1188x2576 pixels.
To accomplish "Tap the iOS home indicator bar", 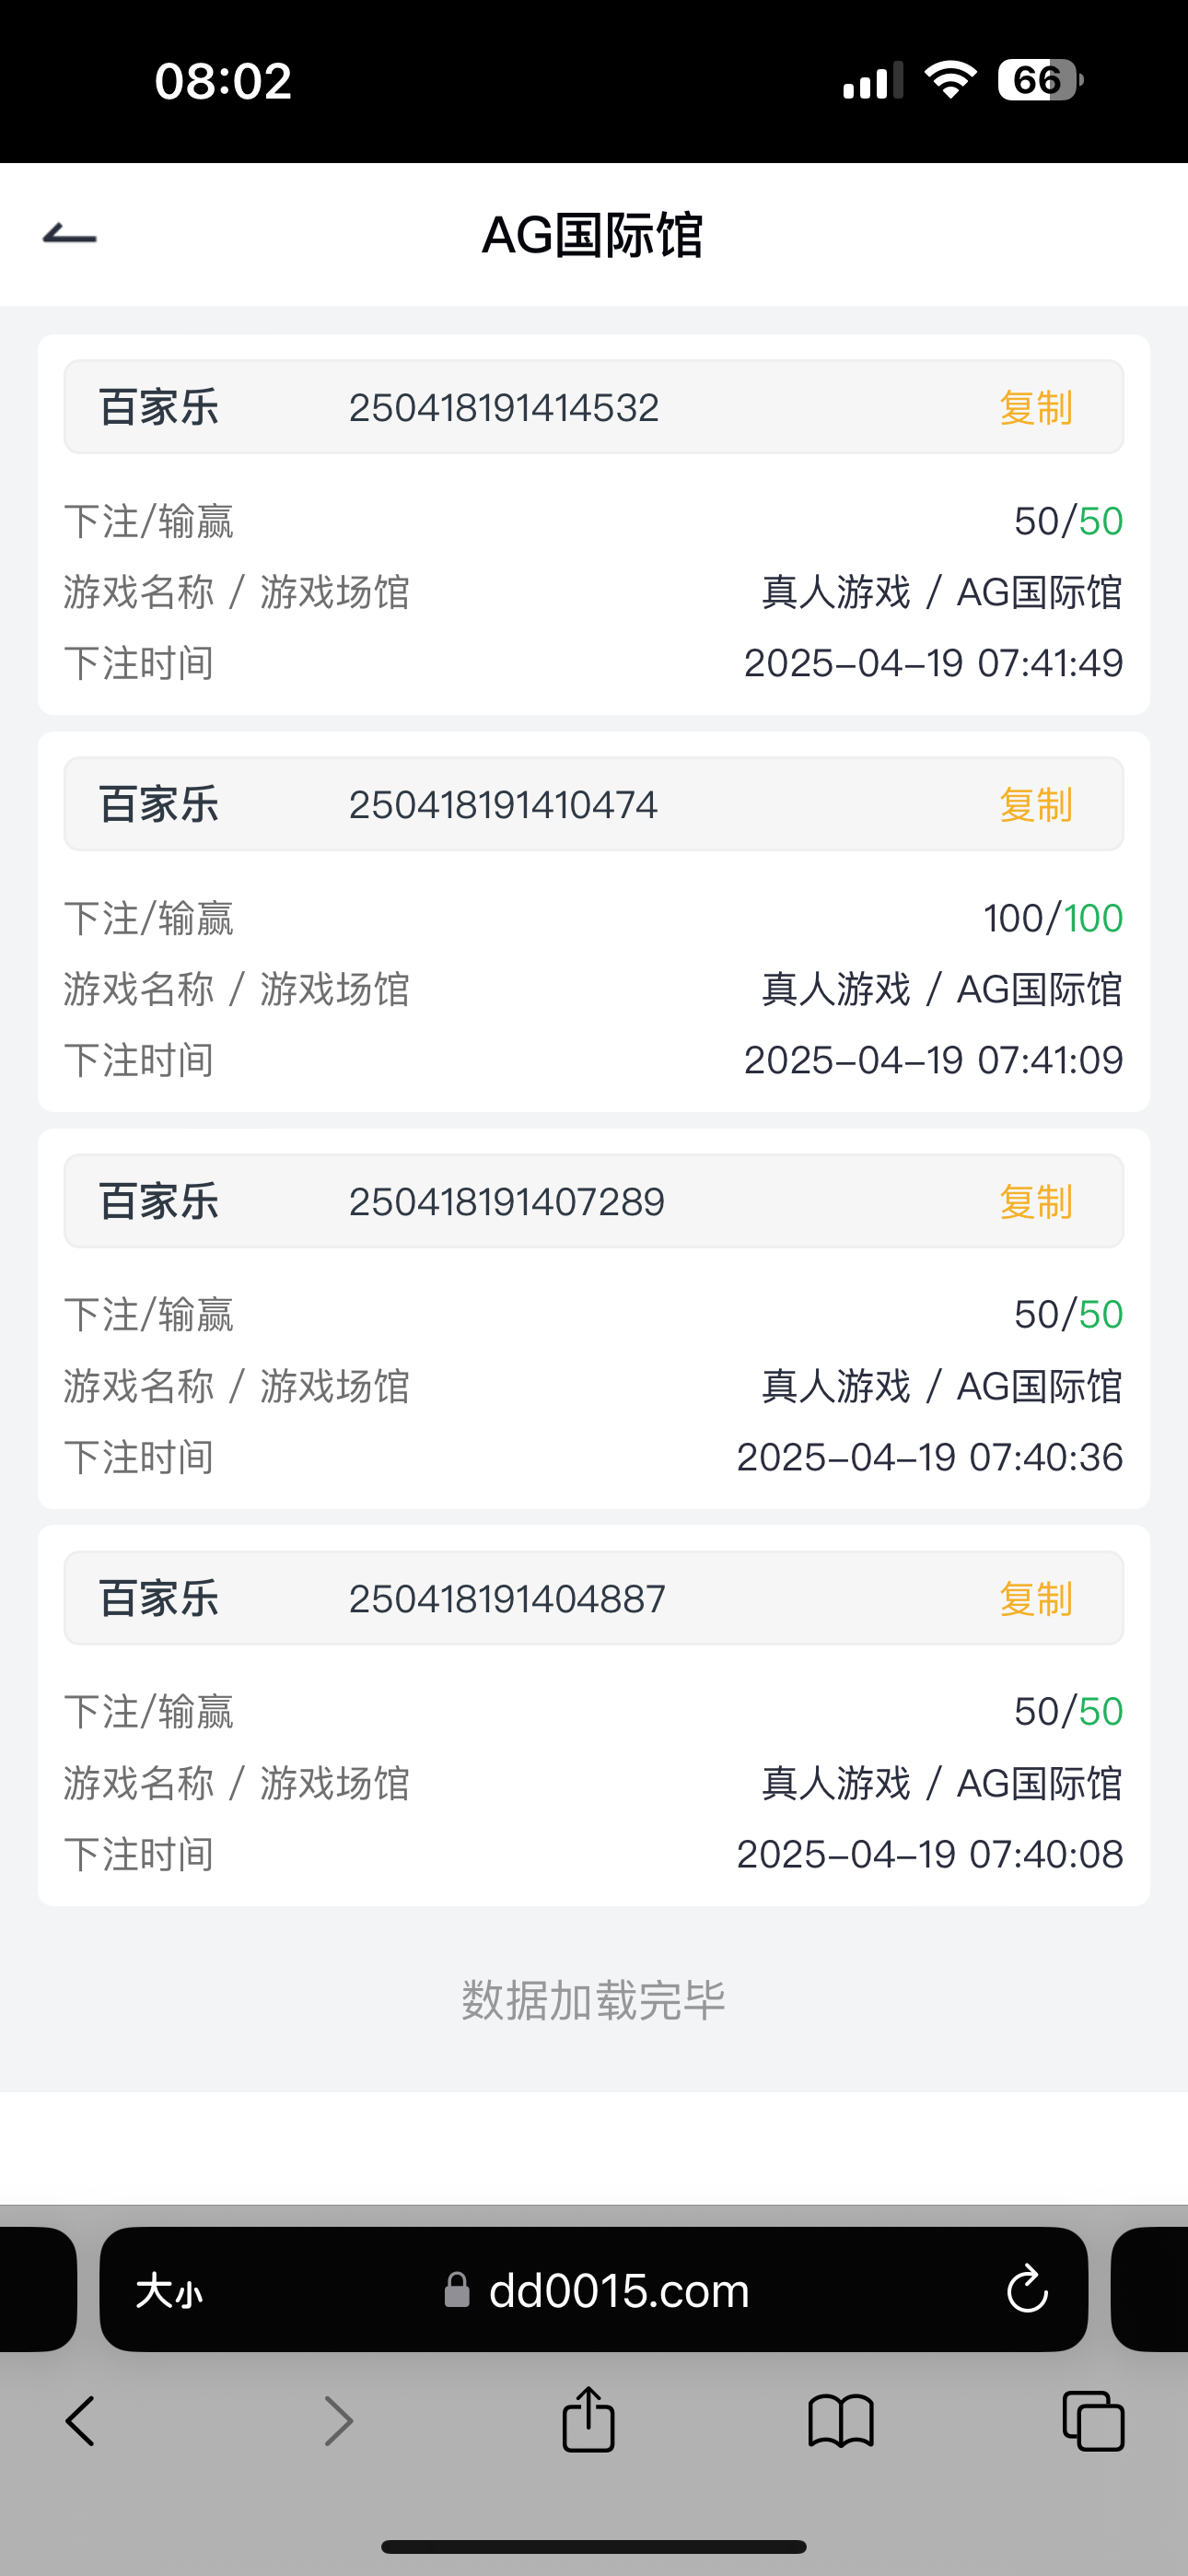I will coord(594,2546).
